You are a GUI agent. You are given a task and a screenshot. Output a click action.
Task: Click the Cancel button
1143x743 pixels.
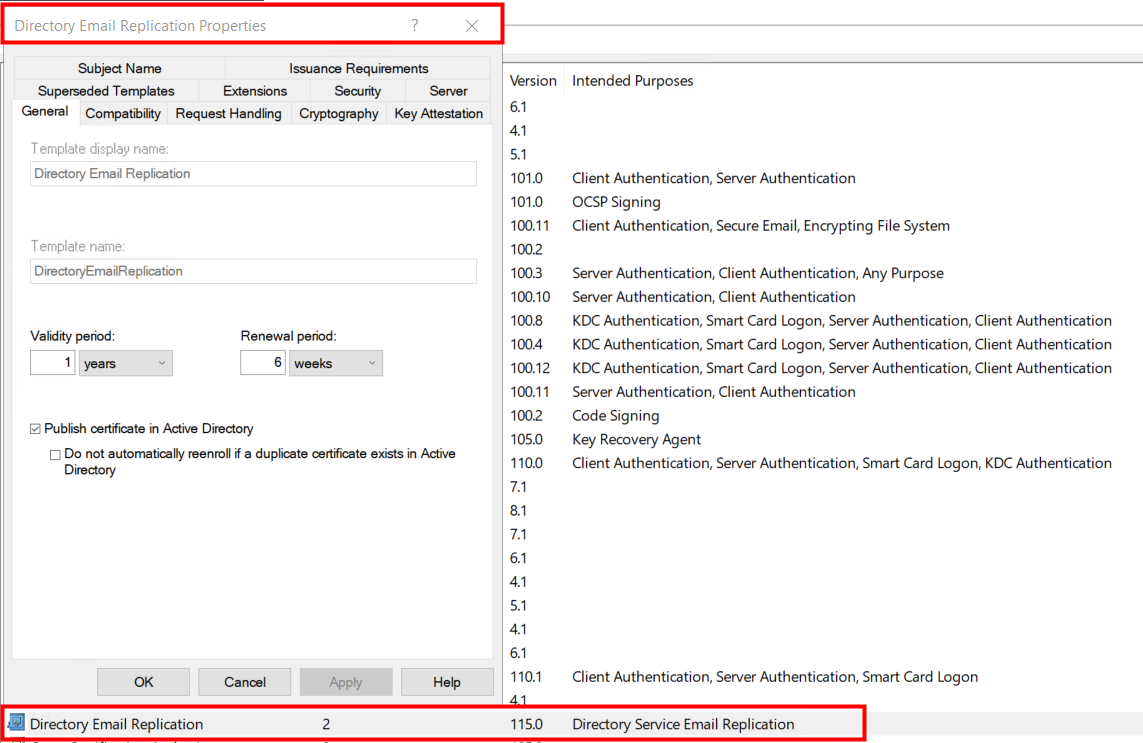click(x=244, y=682)
